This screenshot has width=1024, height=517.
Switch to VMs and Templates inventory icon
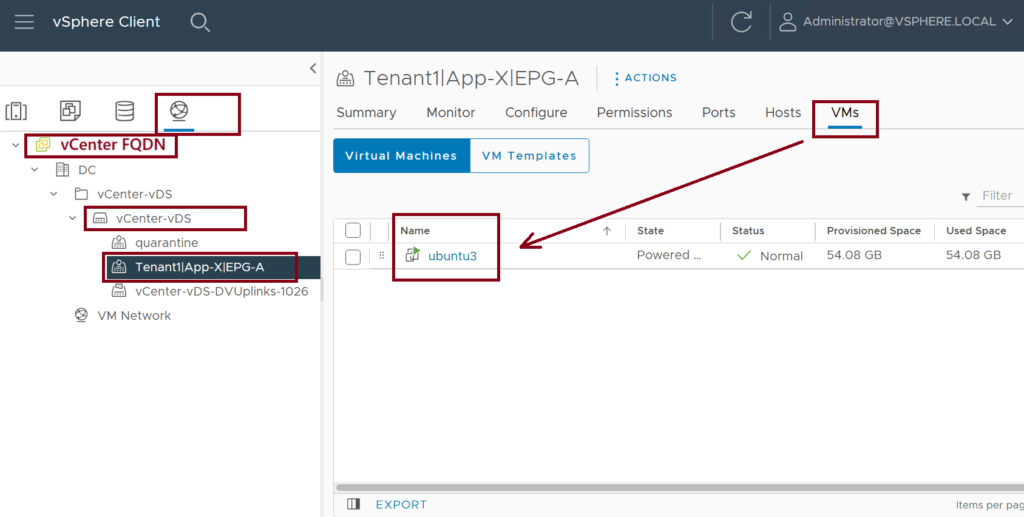(x=70, y=111)
